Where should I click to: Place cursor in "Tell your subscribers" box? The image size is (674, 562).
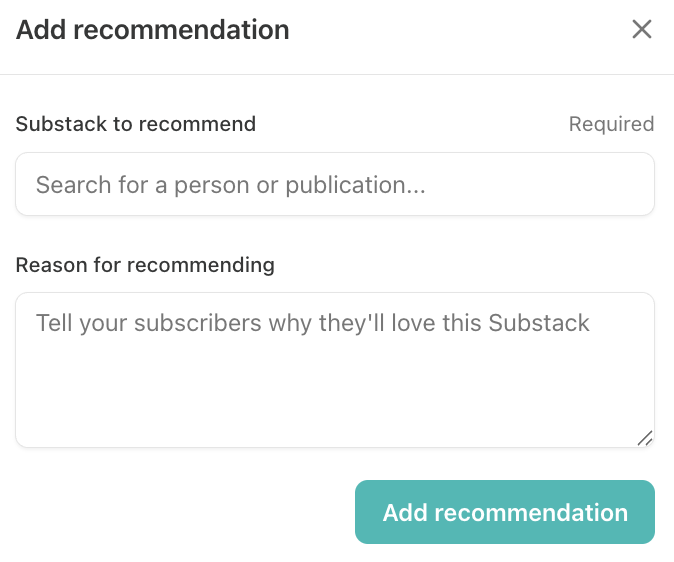tap(335, 370)
